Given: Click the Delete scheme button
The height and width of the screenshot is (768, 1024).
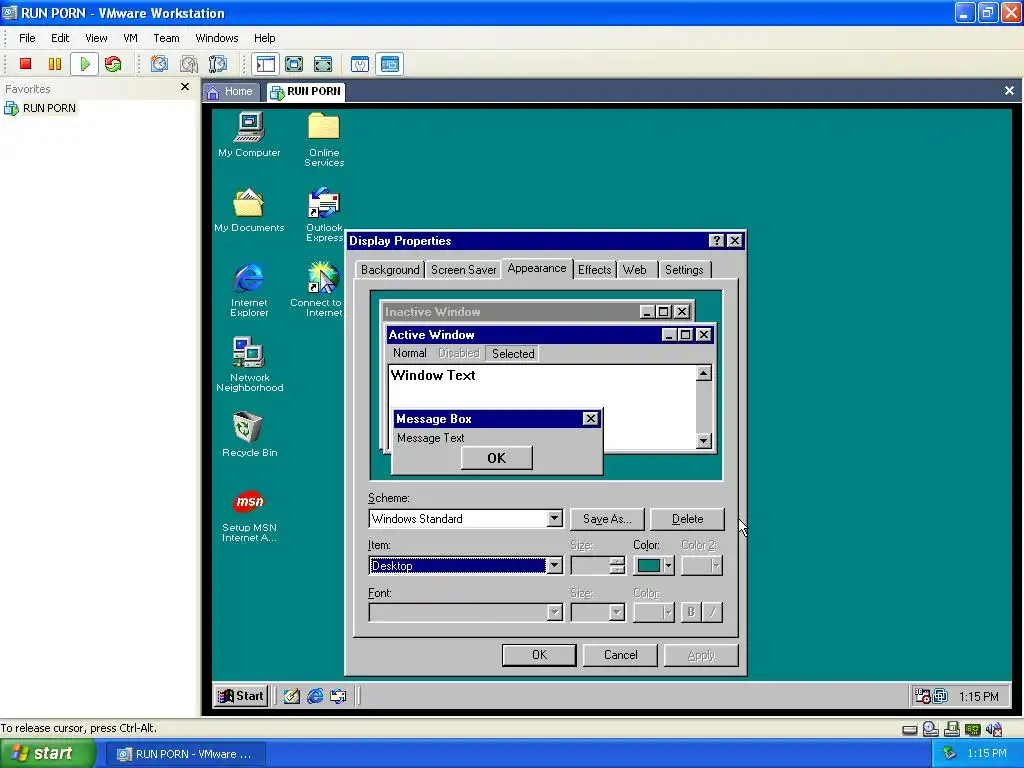Looking at the screenshot, I should pos(687,519).
